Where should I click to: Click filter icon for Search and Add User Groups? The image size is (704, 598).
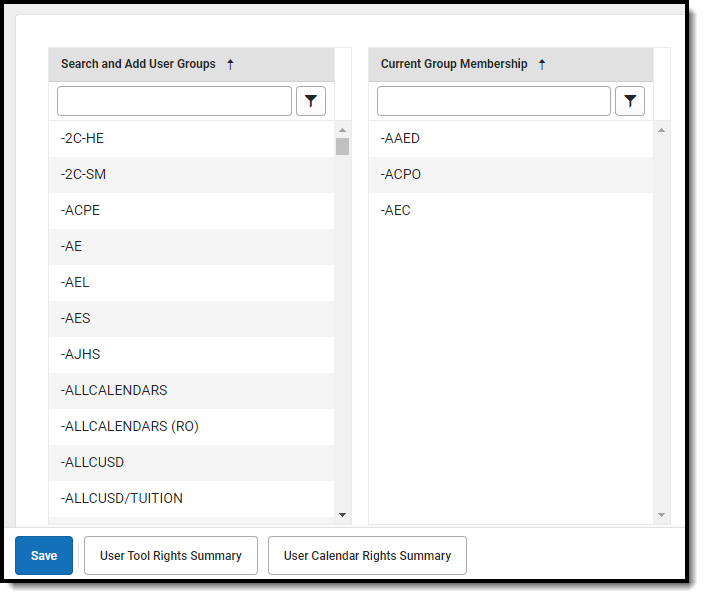click(x=311, y=101)
